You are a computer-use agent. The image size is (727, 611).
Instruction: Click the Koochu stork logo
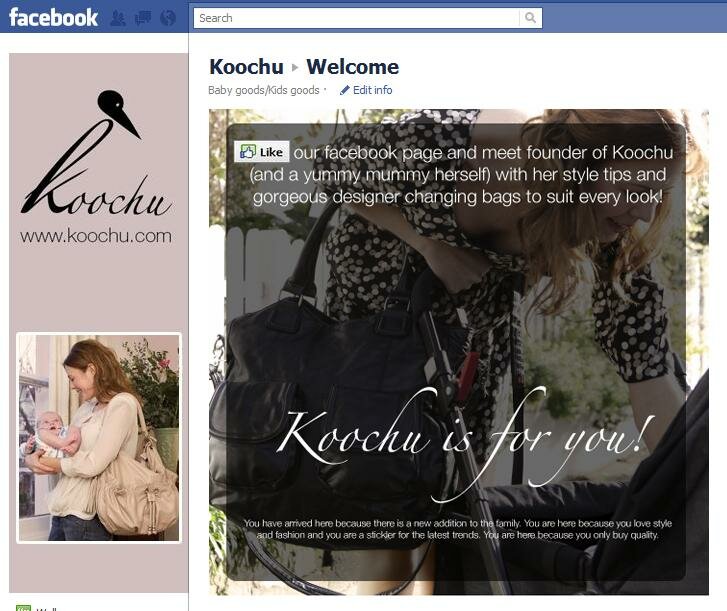click(96, 153)
